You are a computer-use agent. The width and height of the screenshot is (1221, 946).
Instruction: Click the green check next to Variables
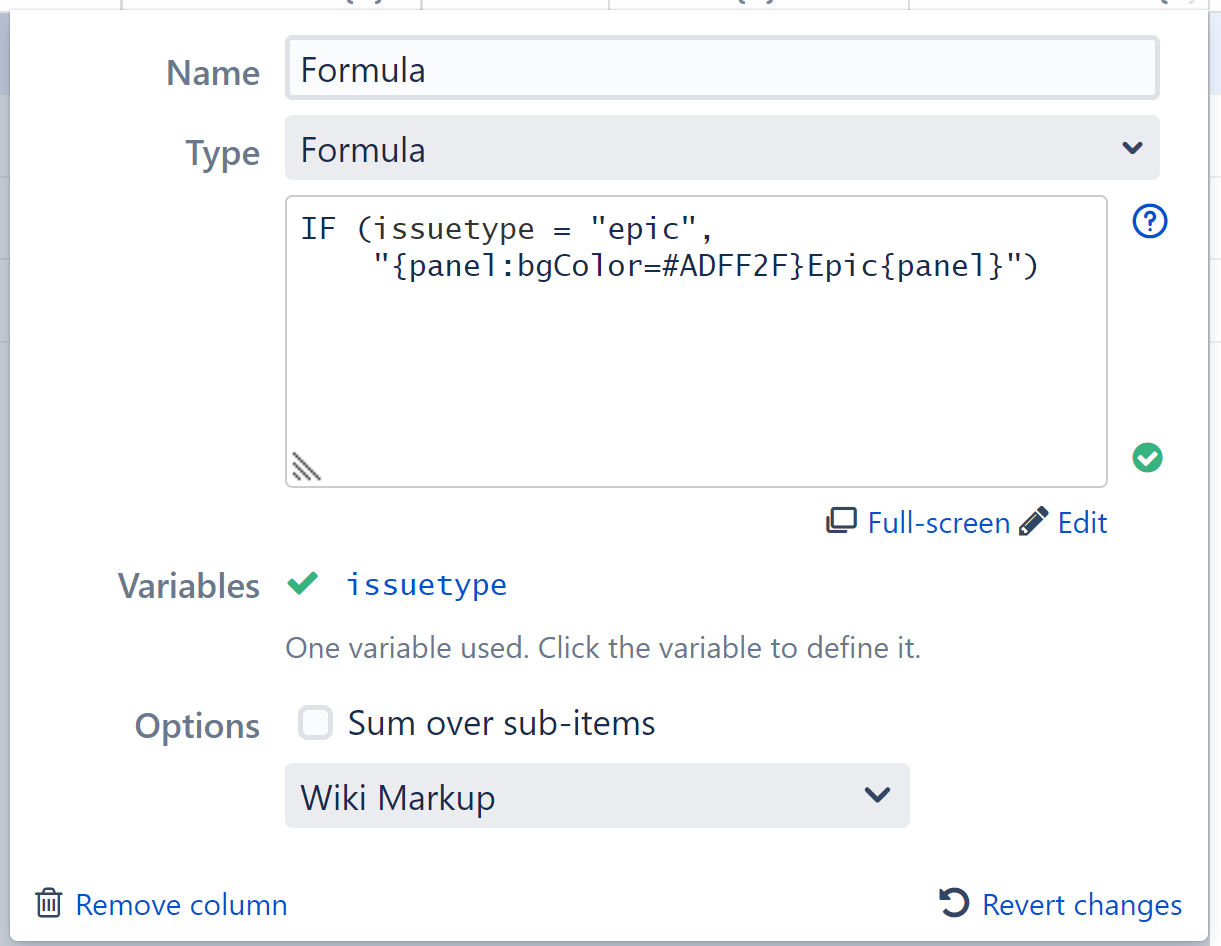302,584
